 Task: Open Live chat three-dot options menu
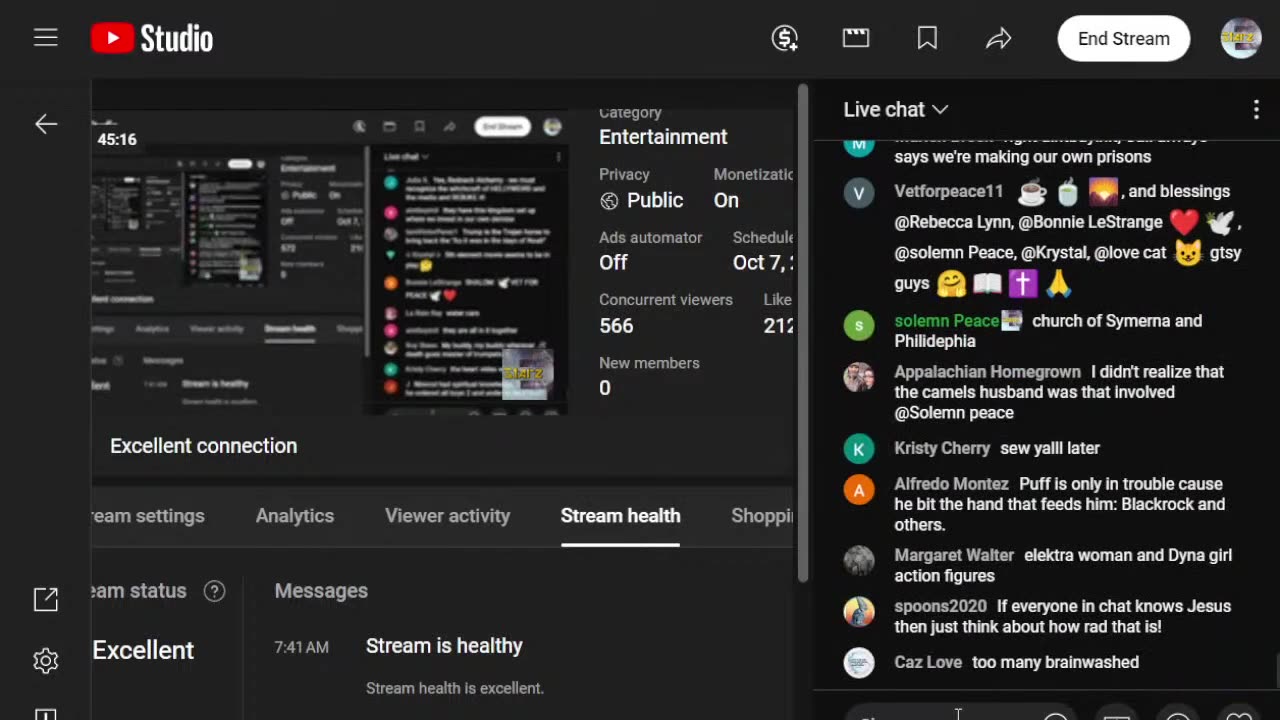pos(1256,109)
